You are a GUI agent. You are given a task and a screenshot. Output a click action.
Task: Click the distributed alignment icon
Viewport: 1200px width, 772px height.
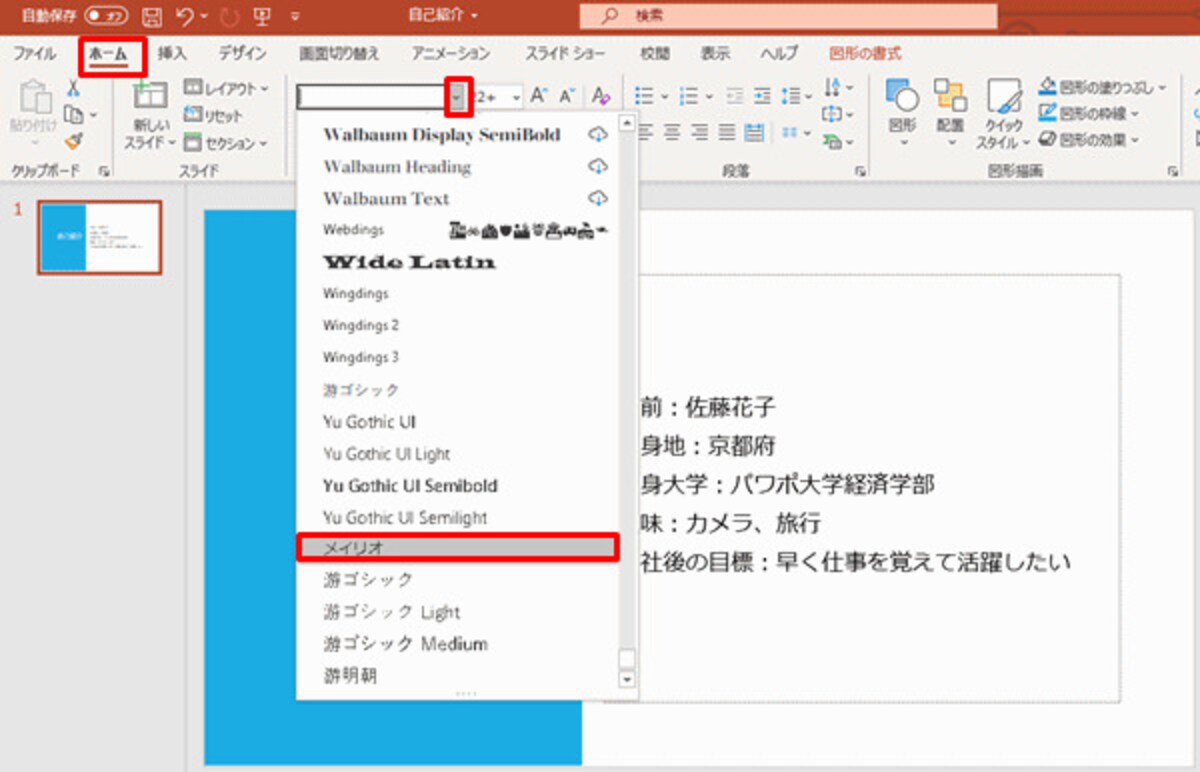click(x=754, y=132)
